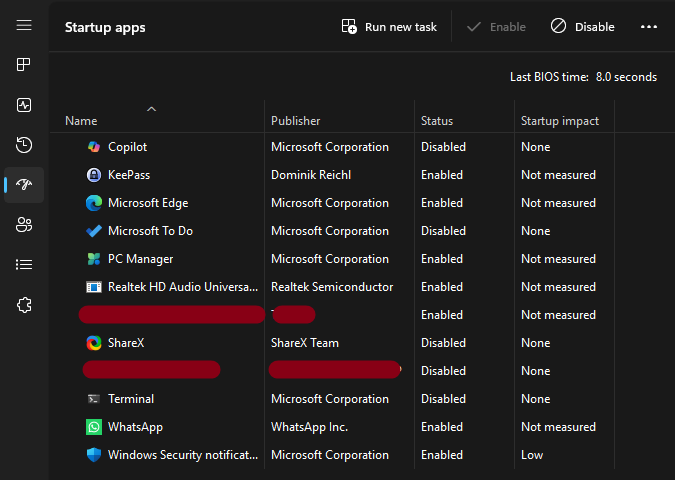Click publisher Realtek Semiconductor
The height and width of the screenshot is (480, 675).
[332, 287]
